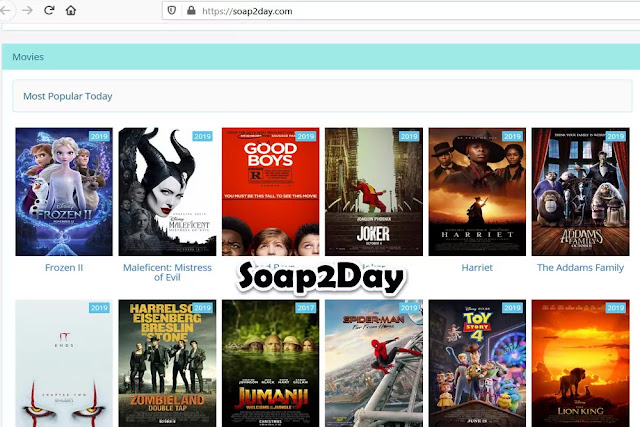Click the 2017 badge on Jumanji
Screen dimensions: 640x427
point(306,308)
